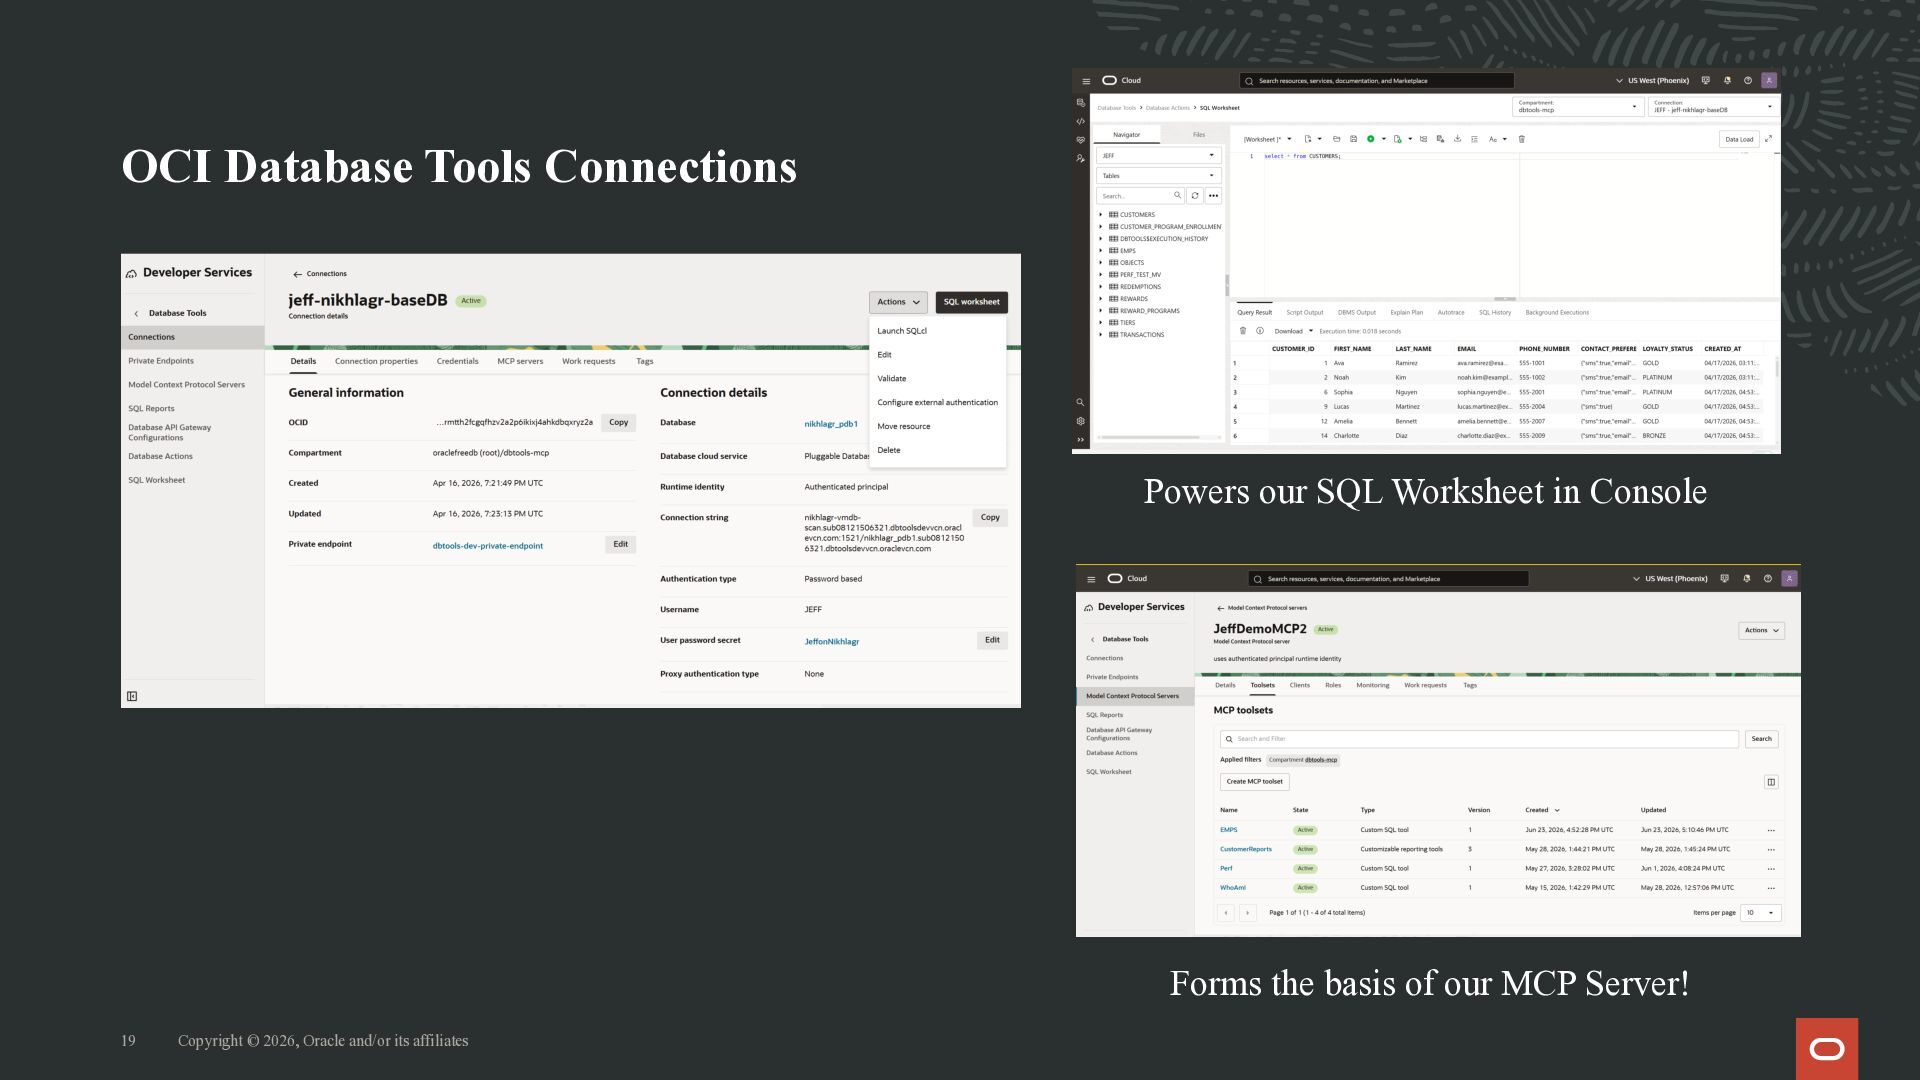The height and width of the screenshot is (1080, 1920).
Task: Choose Move resource from Actions menu
Action: (904, 427)
